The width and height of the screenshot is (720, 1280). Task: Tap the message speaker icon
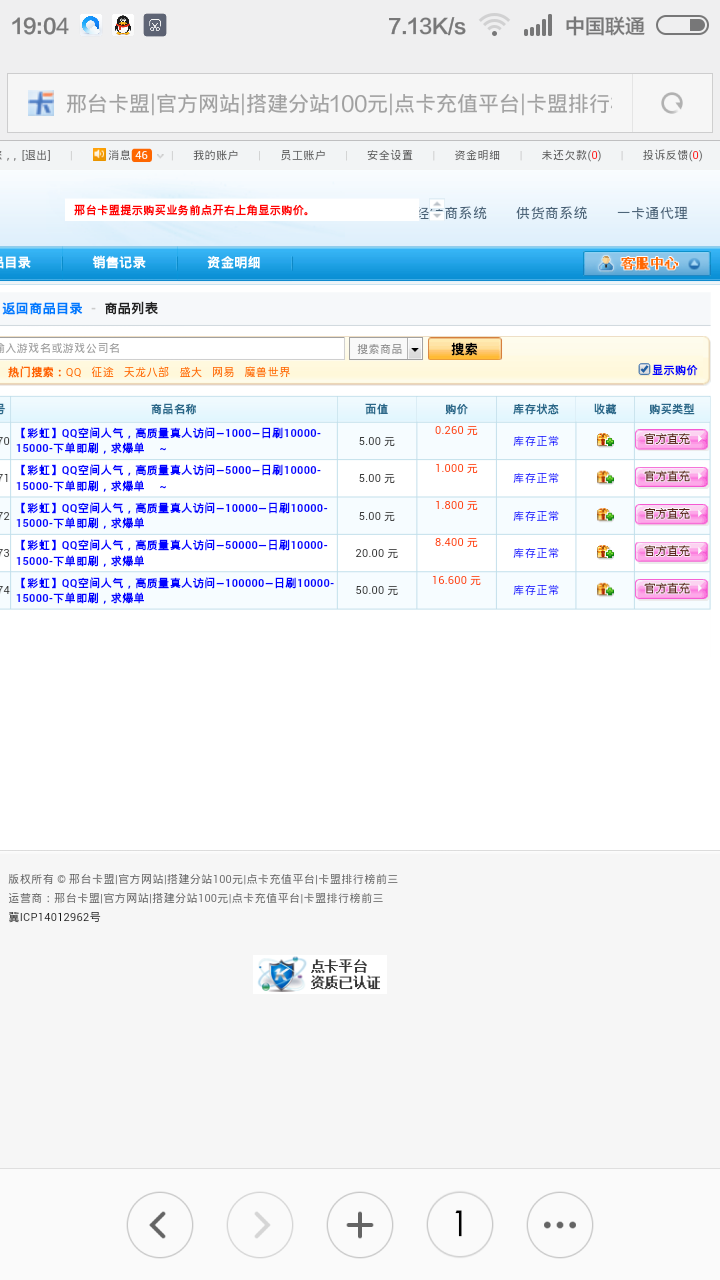(99, 154)
